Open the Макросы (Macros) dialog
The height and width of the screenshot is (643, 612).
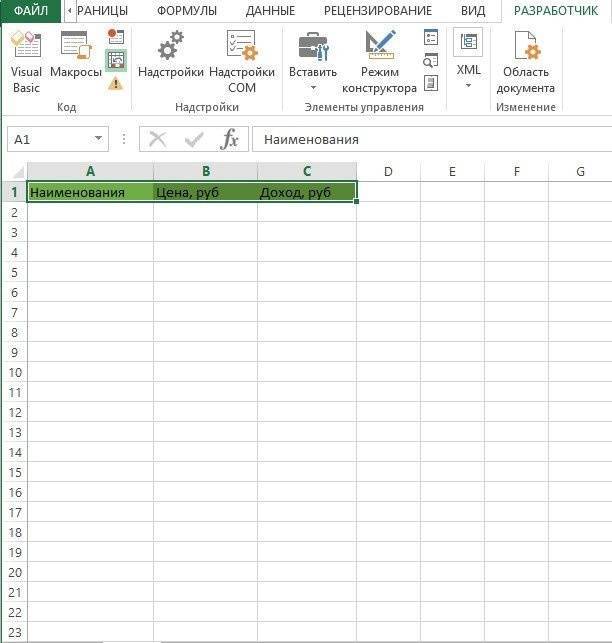click(75, 61)
